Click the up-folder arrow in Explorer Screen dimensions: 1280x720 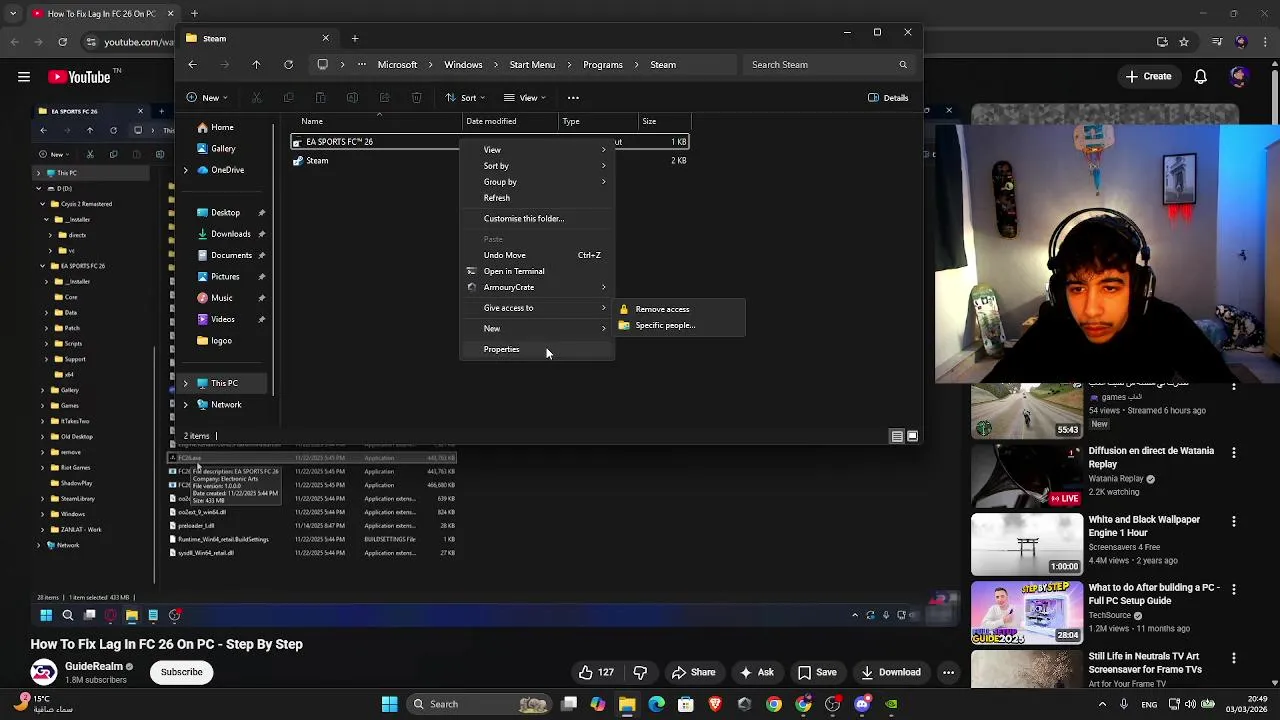tap(256, 65)
